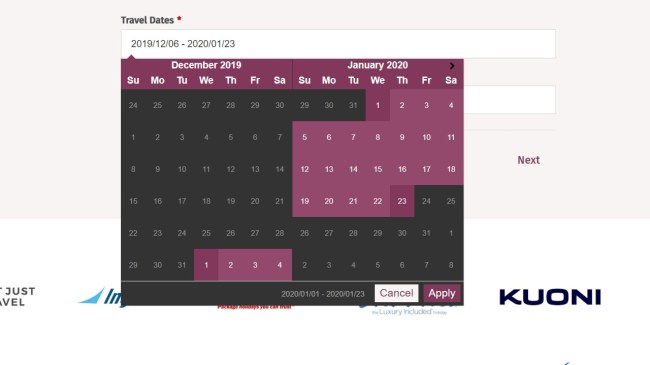Pick January 24 in January 2020 calendar
650x365 pixels.
[x=426, y=201]
